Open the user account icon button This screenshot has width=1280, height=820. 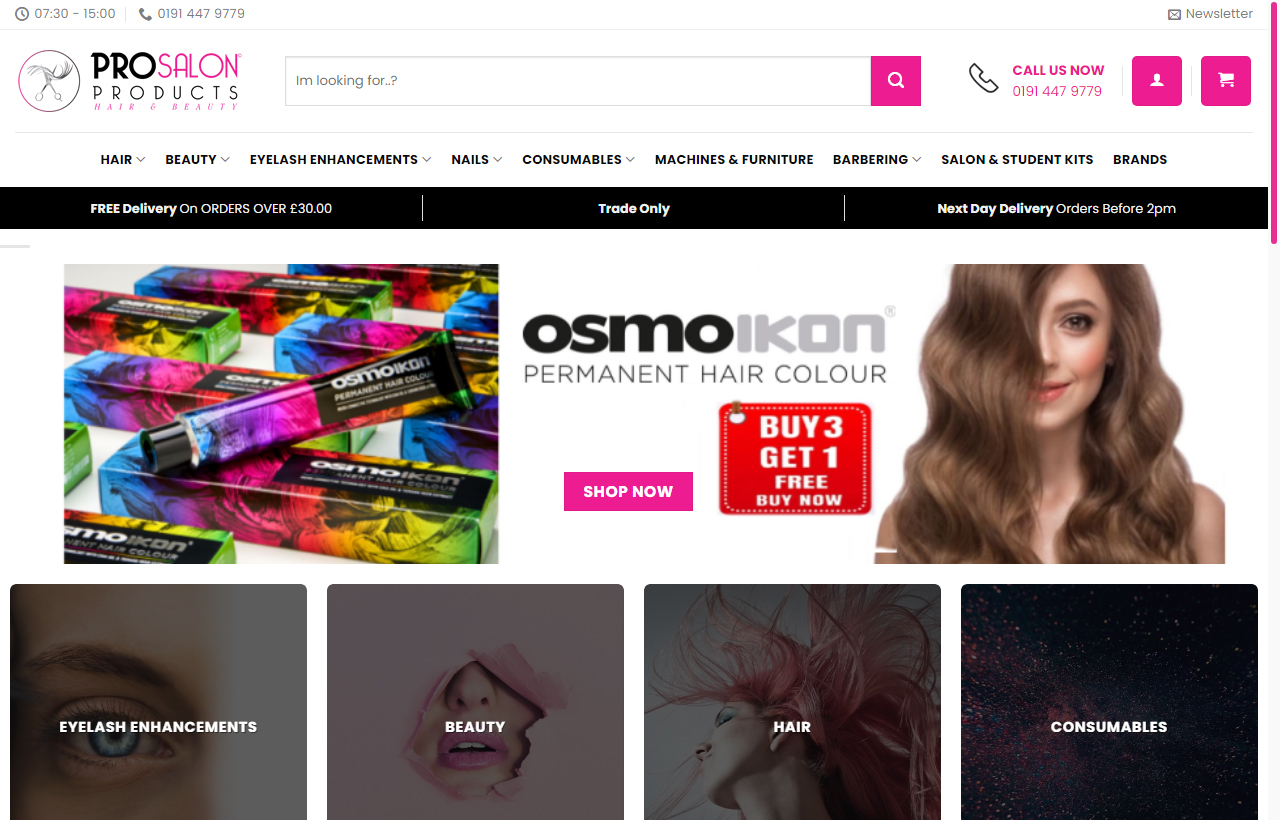1157,81
